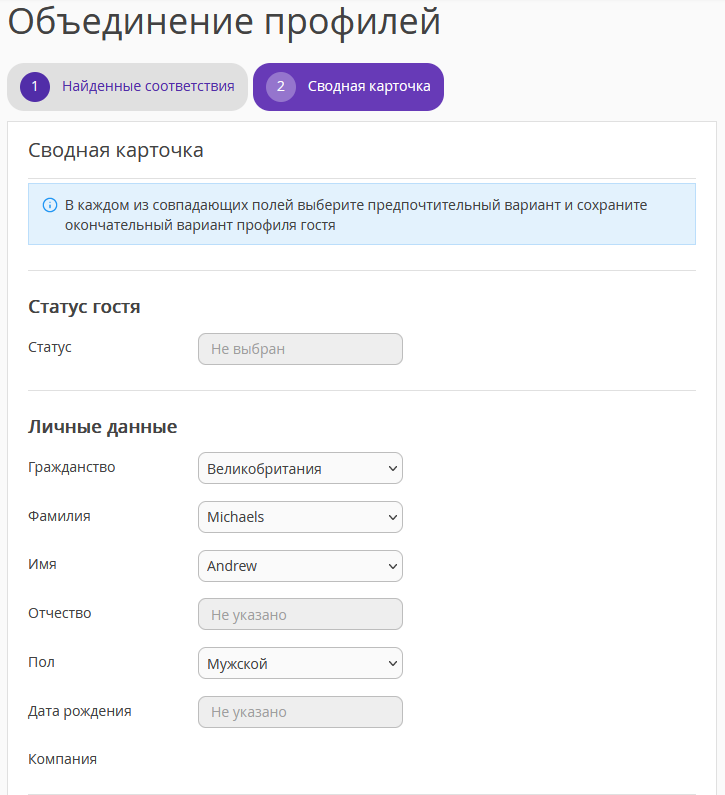
Task: Open the Пол dropdown showing Мужской
Action: coord(300,663)
